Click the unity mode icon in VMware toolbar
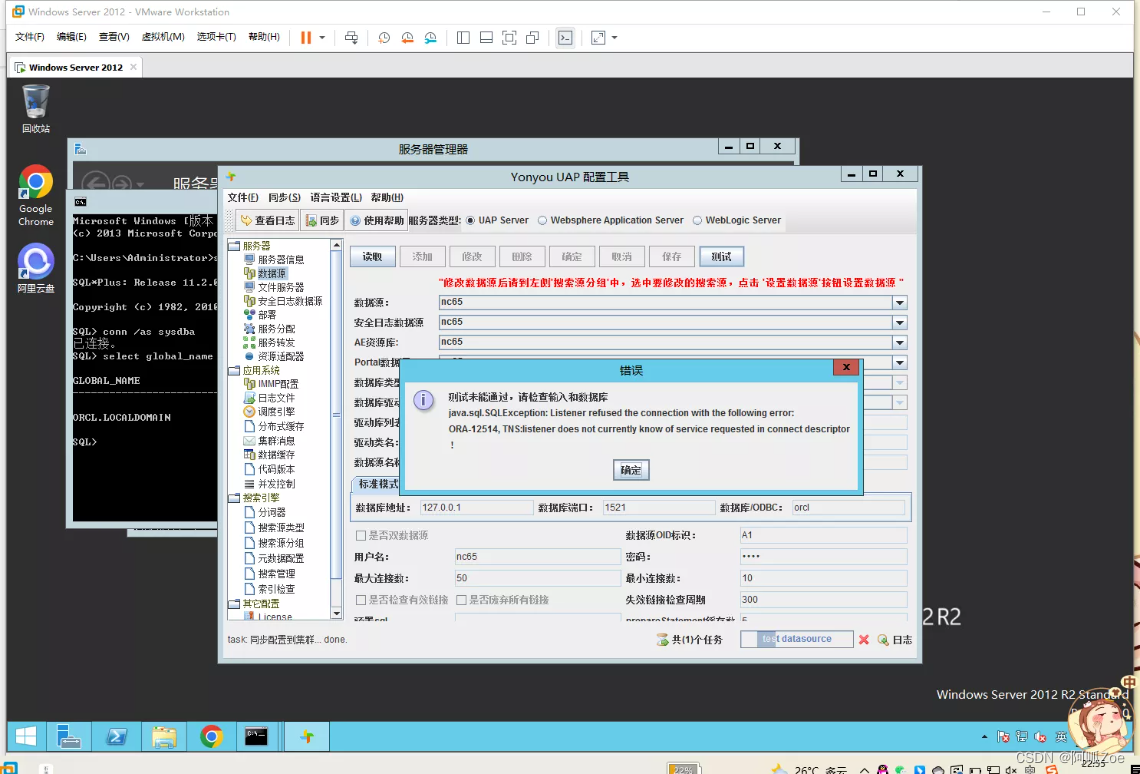 pos(533,38)
